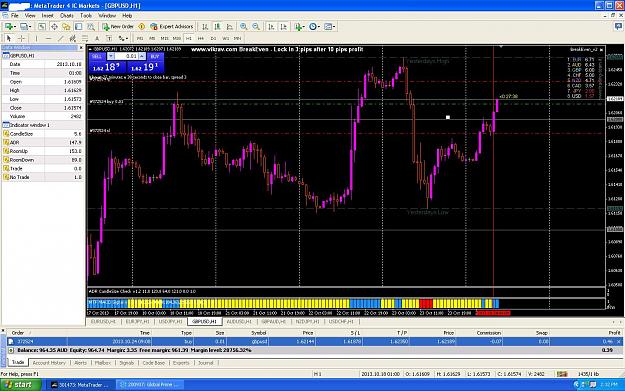625x391 pixels.
Task: Open the Insert menu
Action: [47, 16]
